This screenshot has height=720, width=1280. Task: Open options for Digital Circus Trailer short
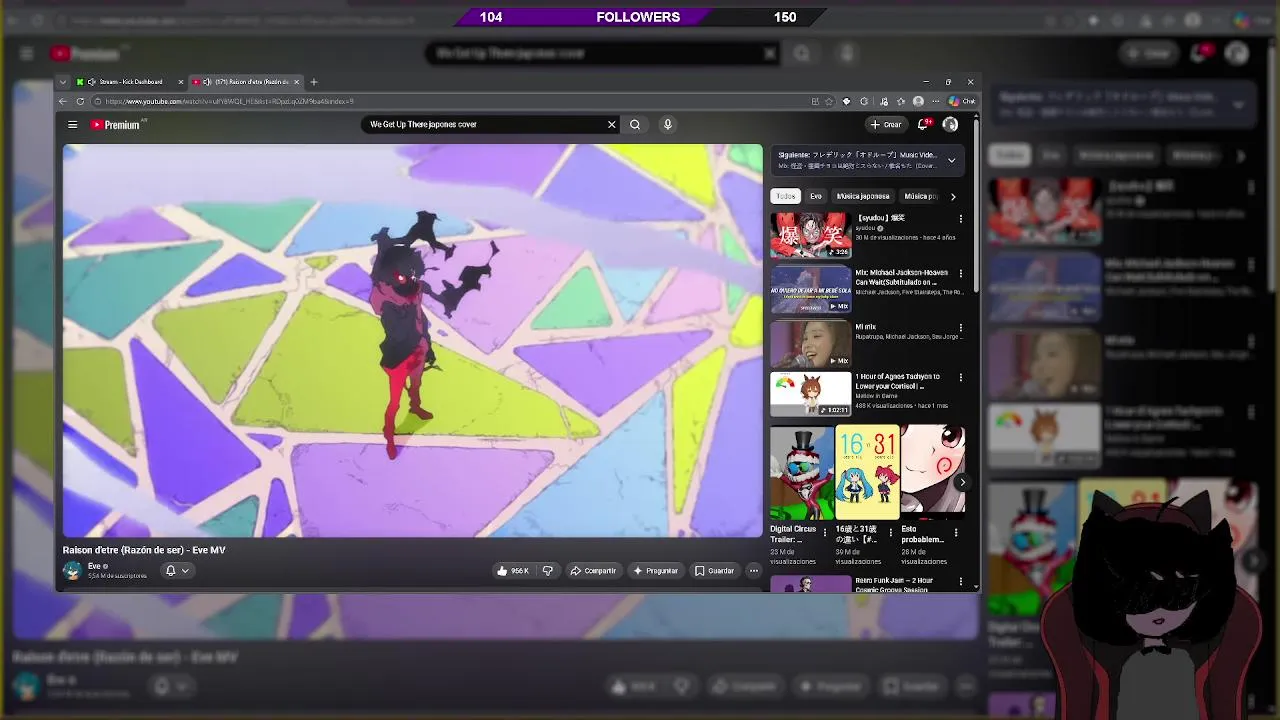pos(826,534)
